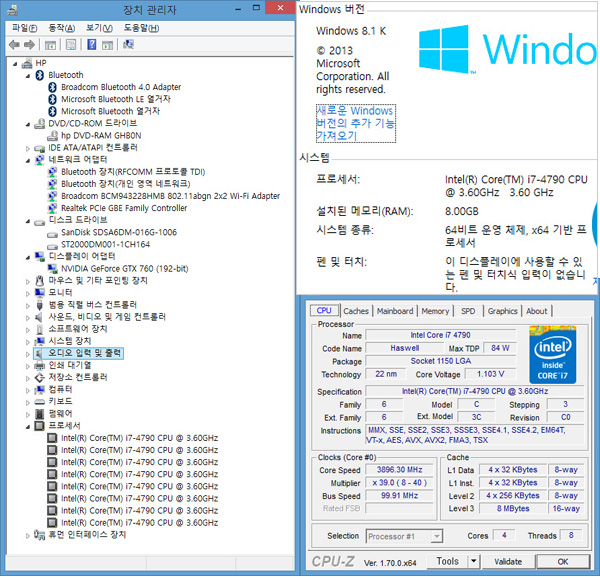
Task: Switch to the CPU-Z Mainboard tab
Action: (395, 311)
